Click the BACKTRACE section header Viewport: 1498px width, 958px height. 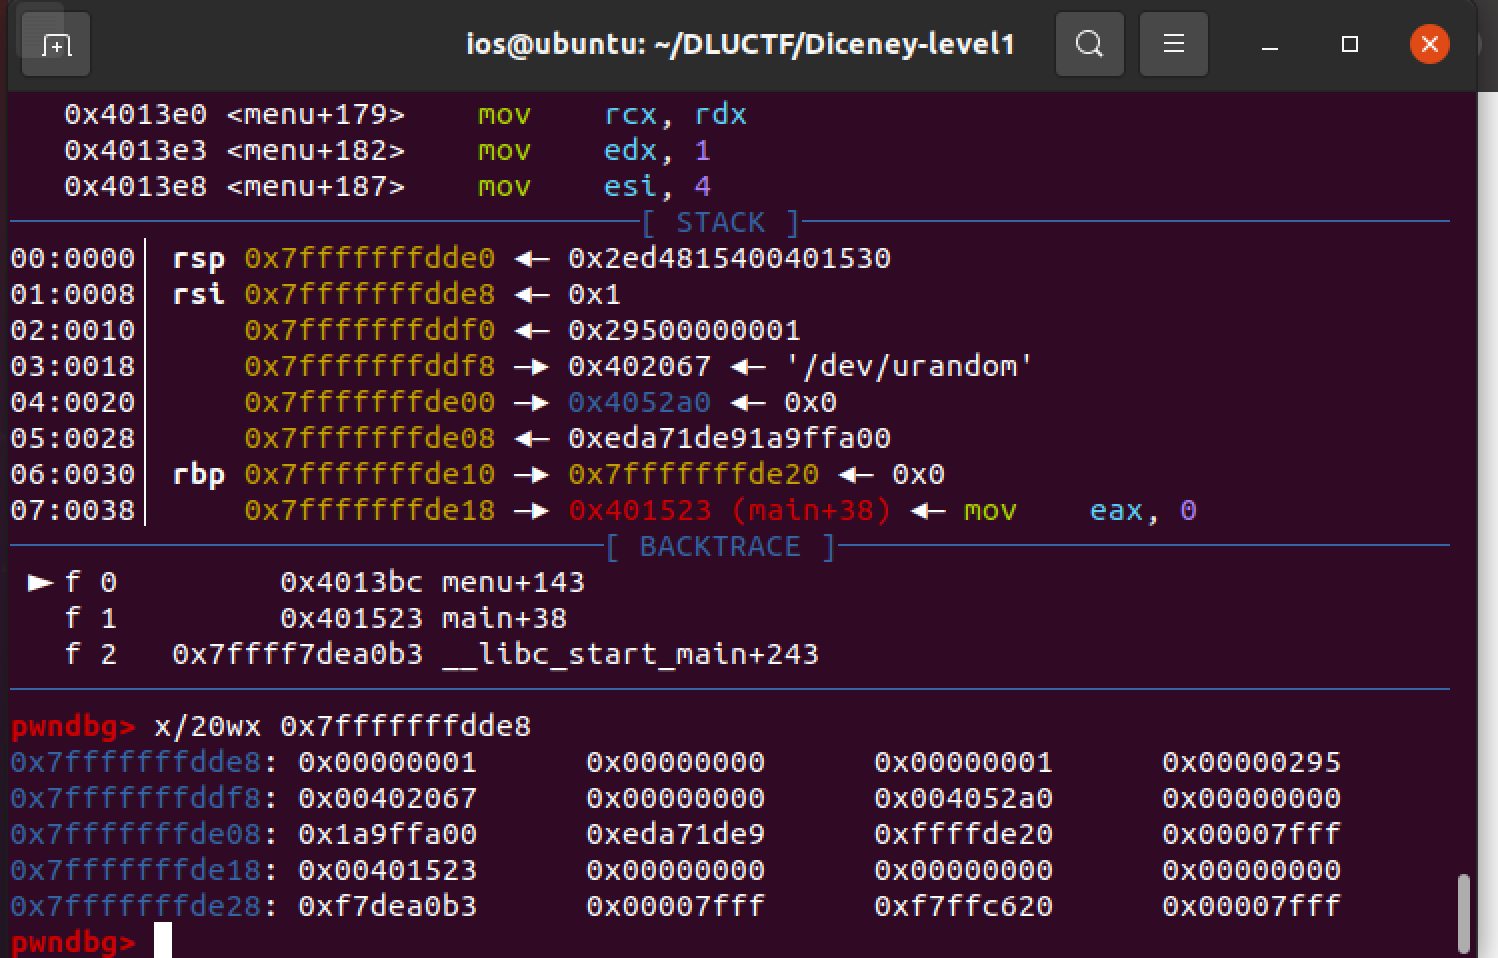click(720, 546)
